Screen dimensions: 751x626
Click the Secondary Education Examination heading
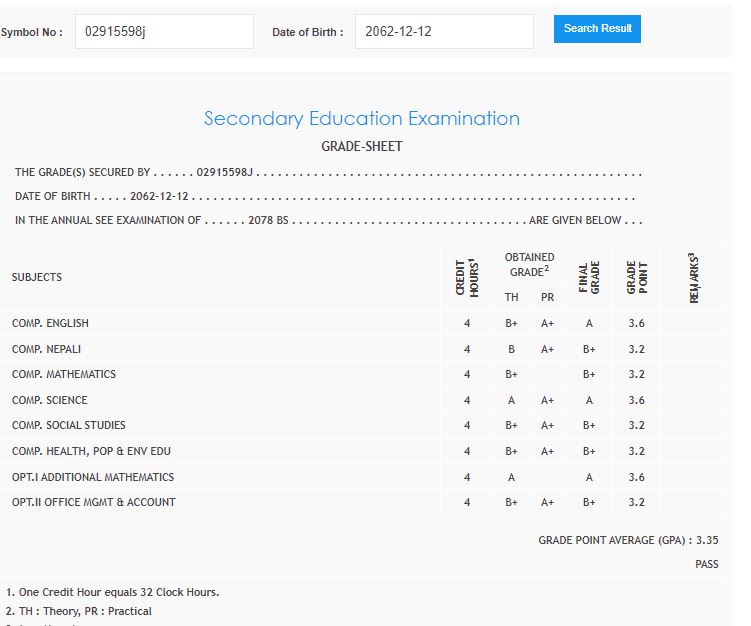361,118
